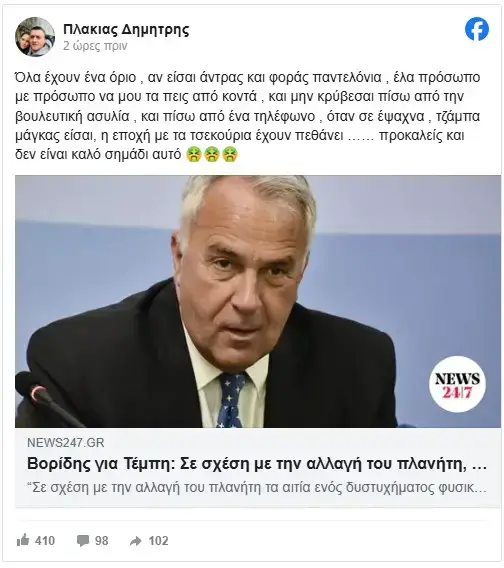Open Πλακιας Δημητρης profile name link
Image resolution: width=504 pixels, height=568 pixels.
click(x=126, y=29)
